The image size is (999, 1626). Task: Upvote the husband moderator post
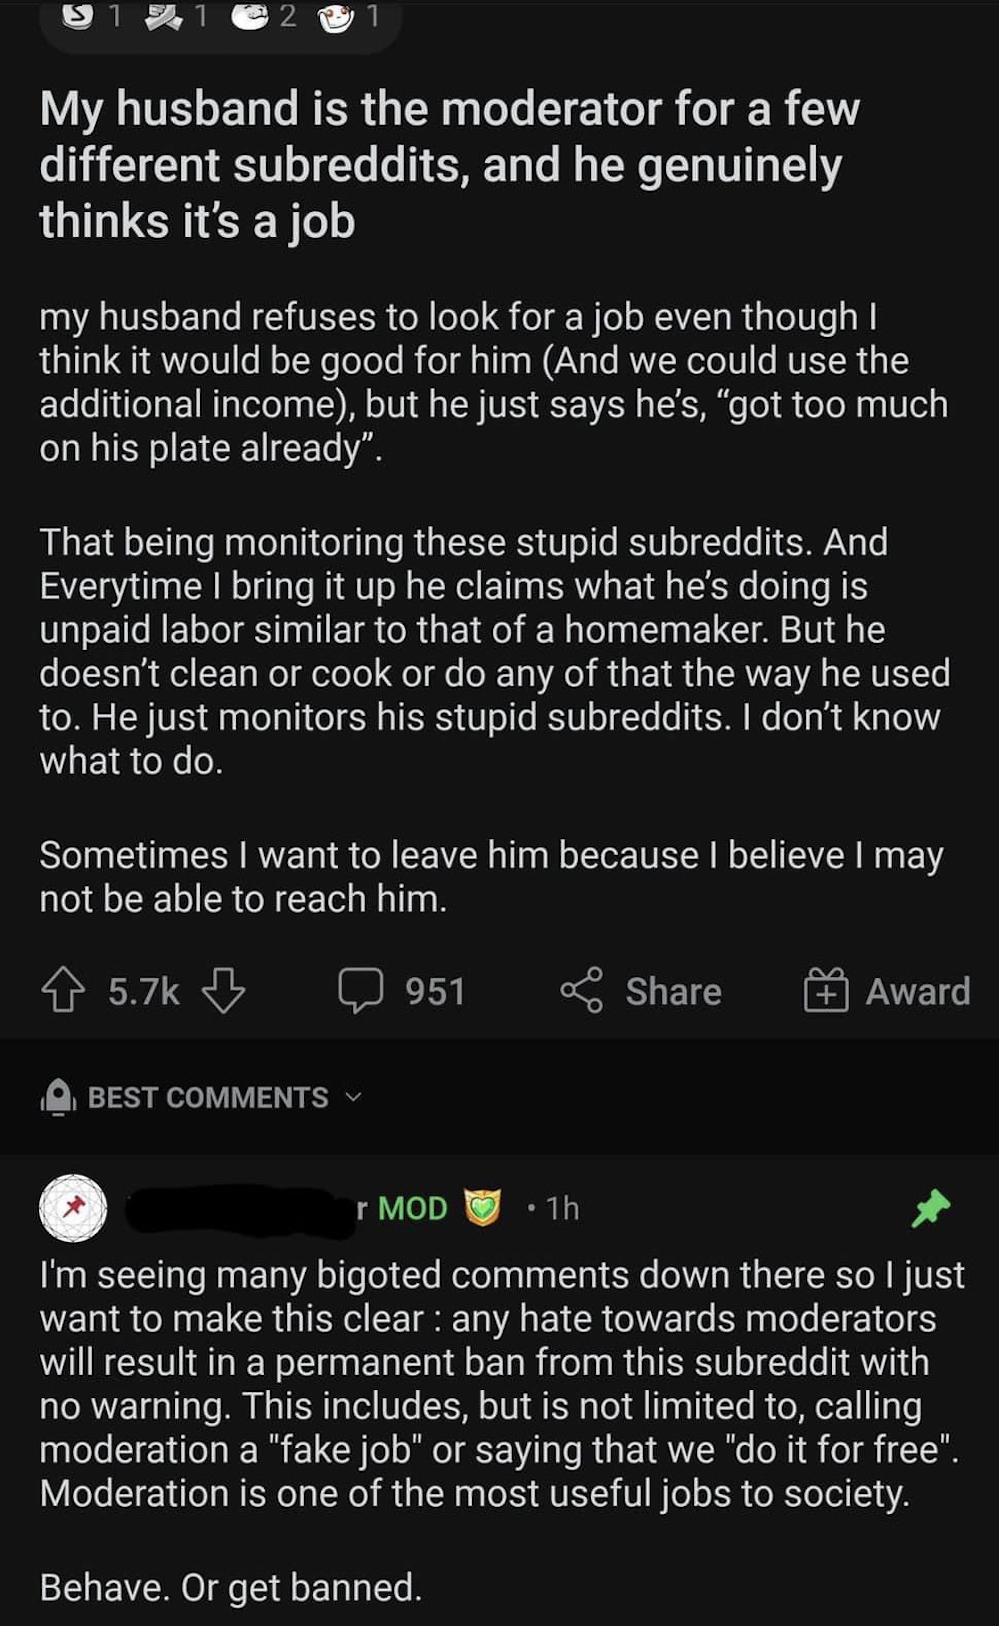[63, 990]
